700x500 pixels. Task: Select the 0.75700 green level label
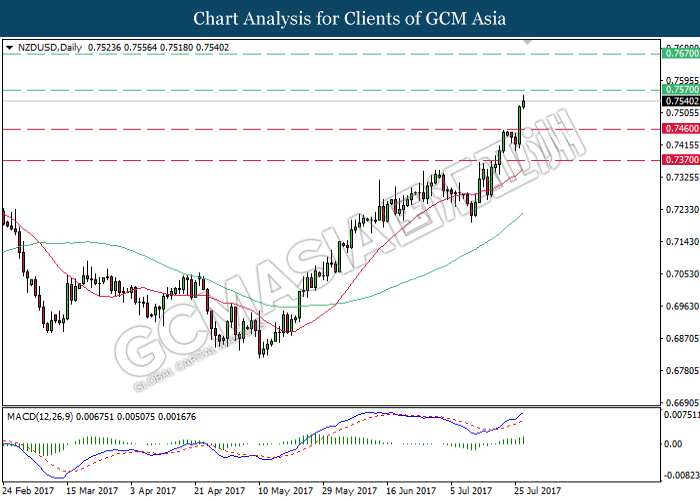[x=681, y=90]
